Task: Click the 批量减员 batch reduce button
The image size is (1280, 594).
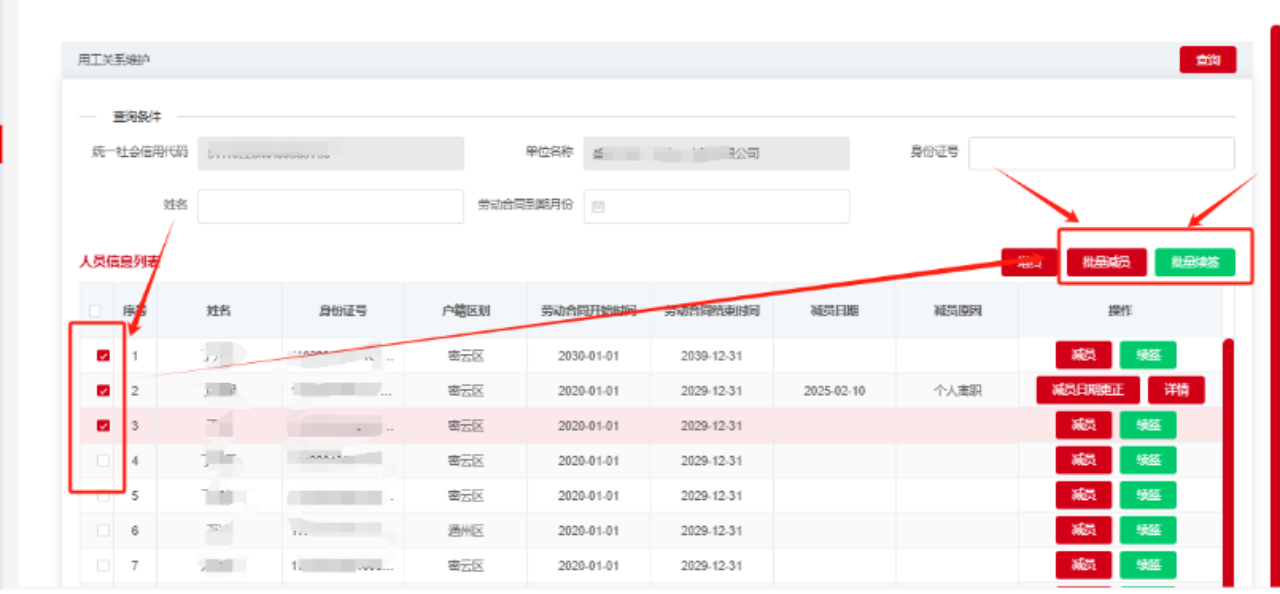Action: tap(1106, 262)
